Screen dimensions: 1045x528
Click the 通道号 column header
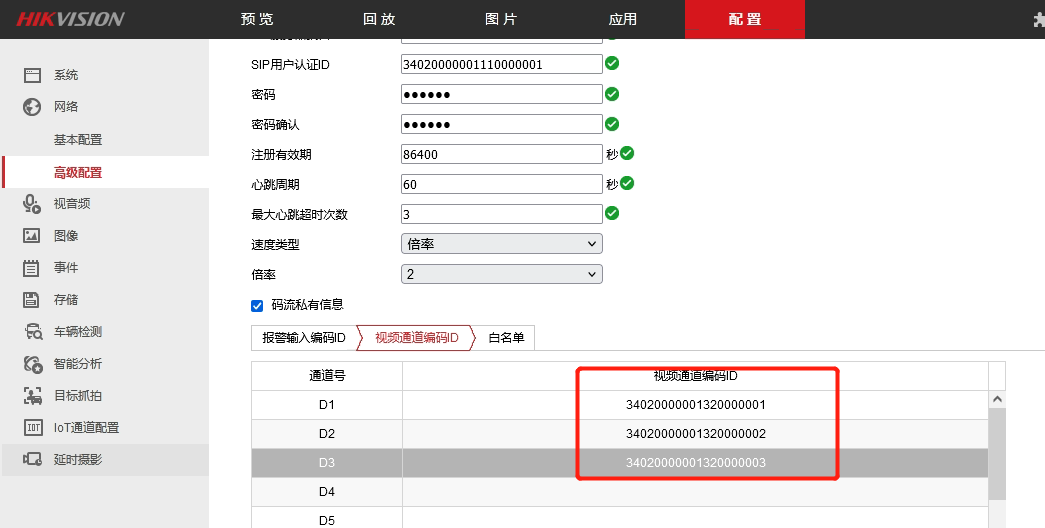(x=327, y=376)
